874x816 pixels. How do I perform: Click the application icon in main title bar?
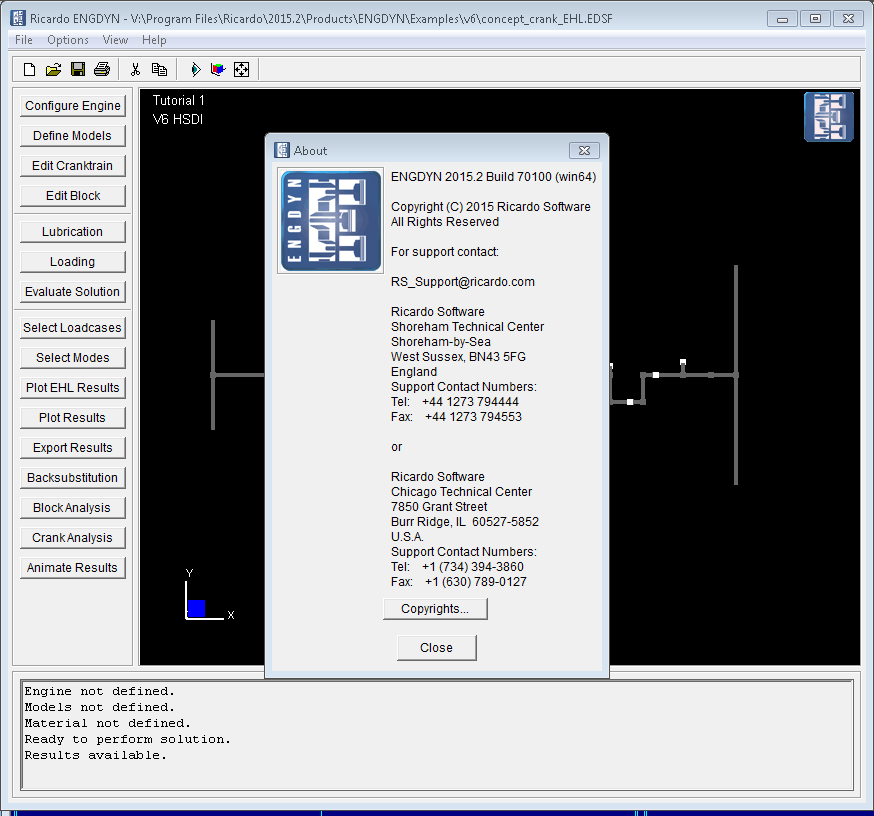[18, 18]
